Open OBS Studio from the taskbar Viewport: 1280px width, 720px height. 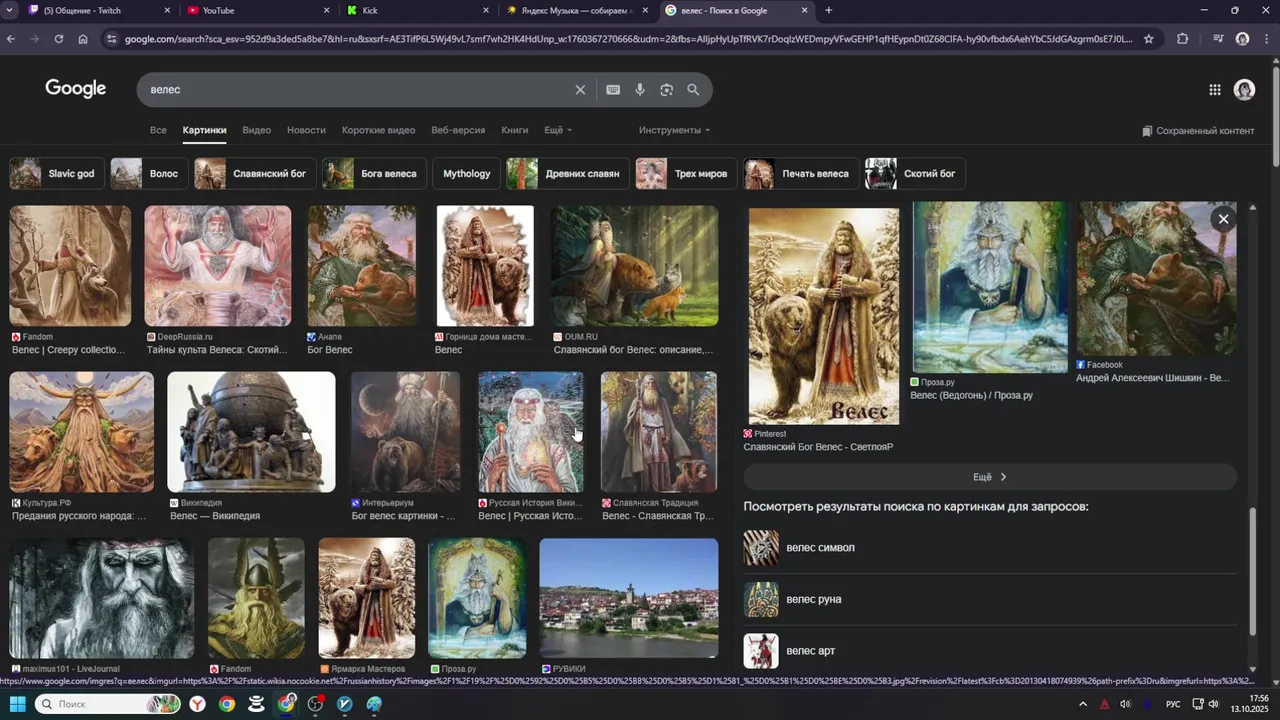[316, 704]
